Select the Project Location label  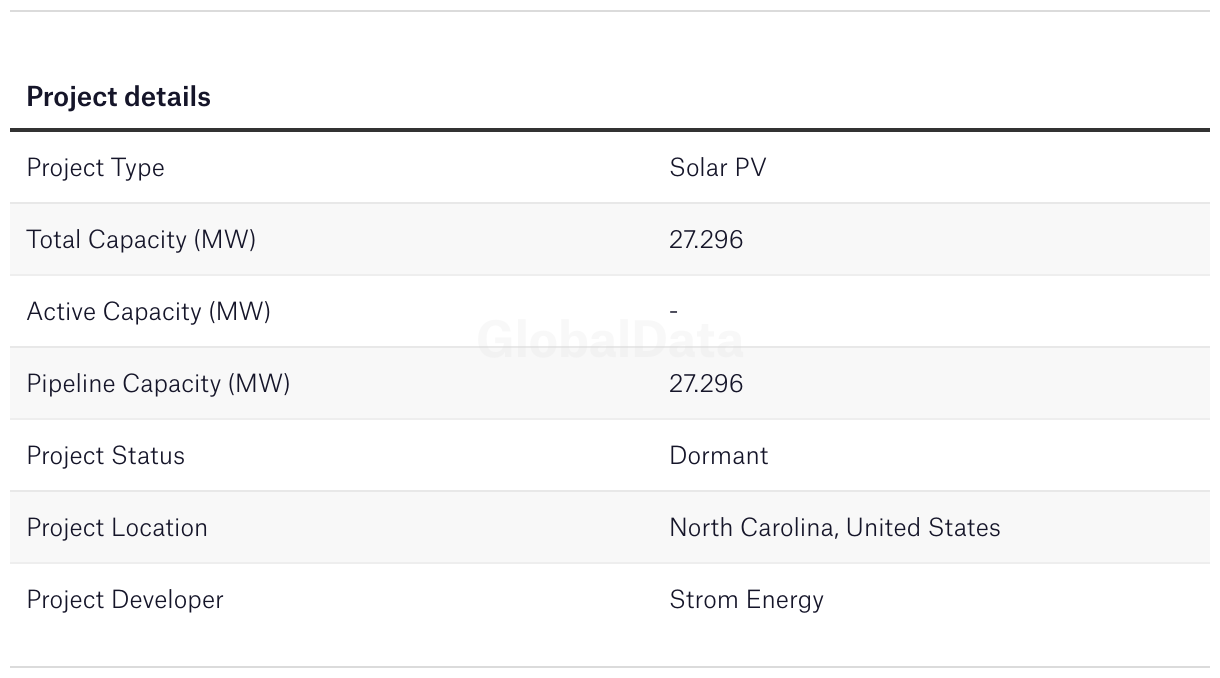click(117, 528)
